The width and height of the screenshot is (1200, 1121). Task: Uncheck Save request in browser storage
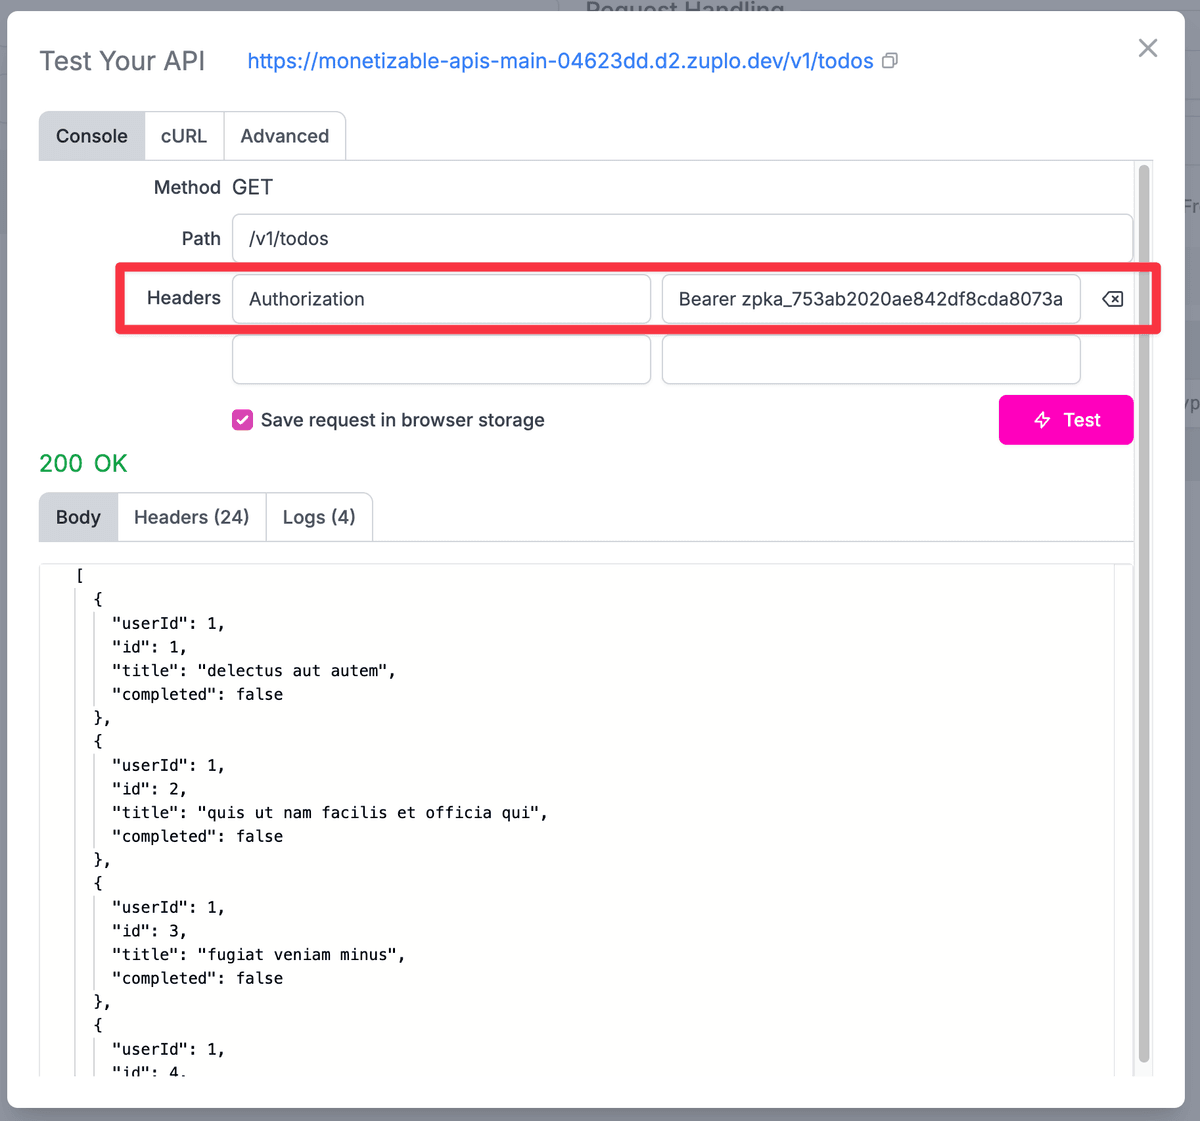tap(243, 420)
